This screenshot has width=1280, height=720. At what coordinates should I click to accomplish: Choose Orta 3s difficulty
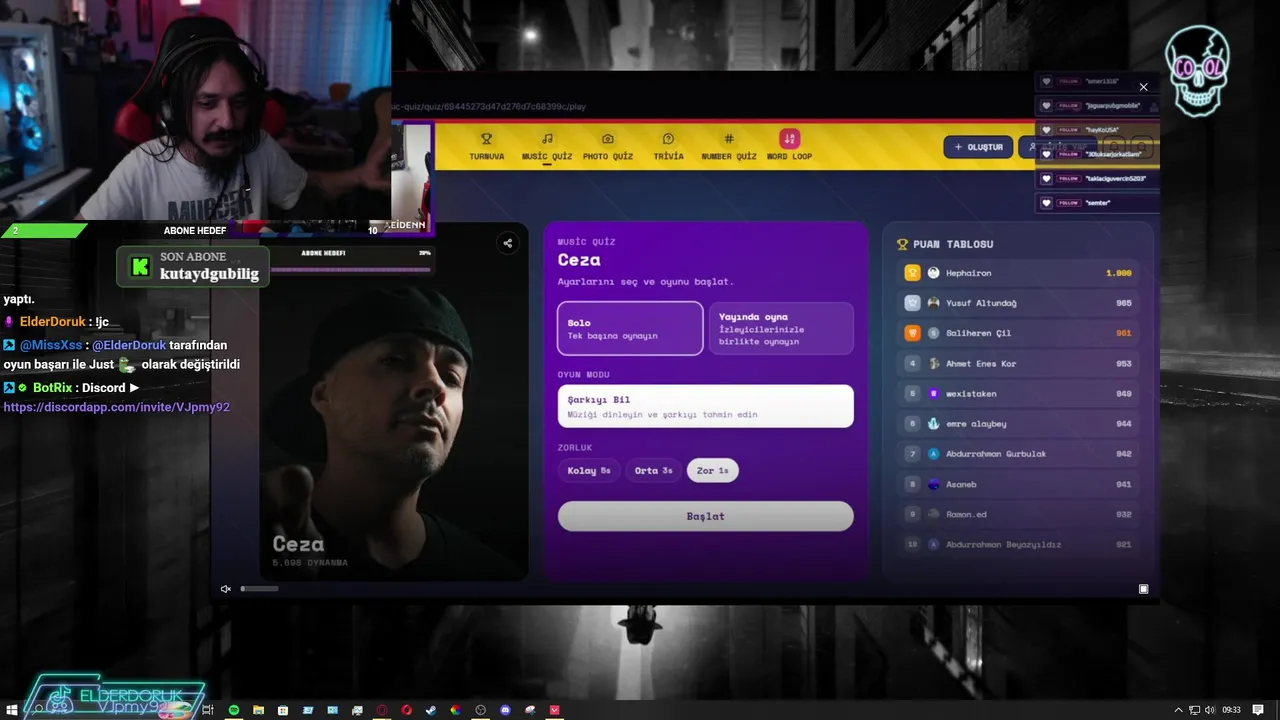(x=653, y=470)
